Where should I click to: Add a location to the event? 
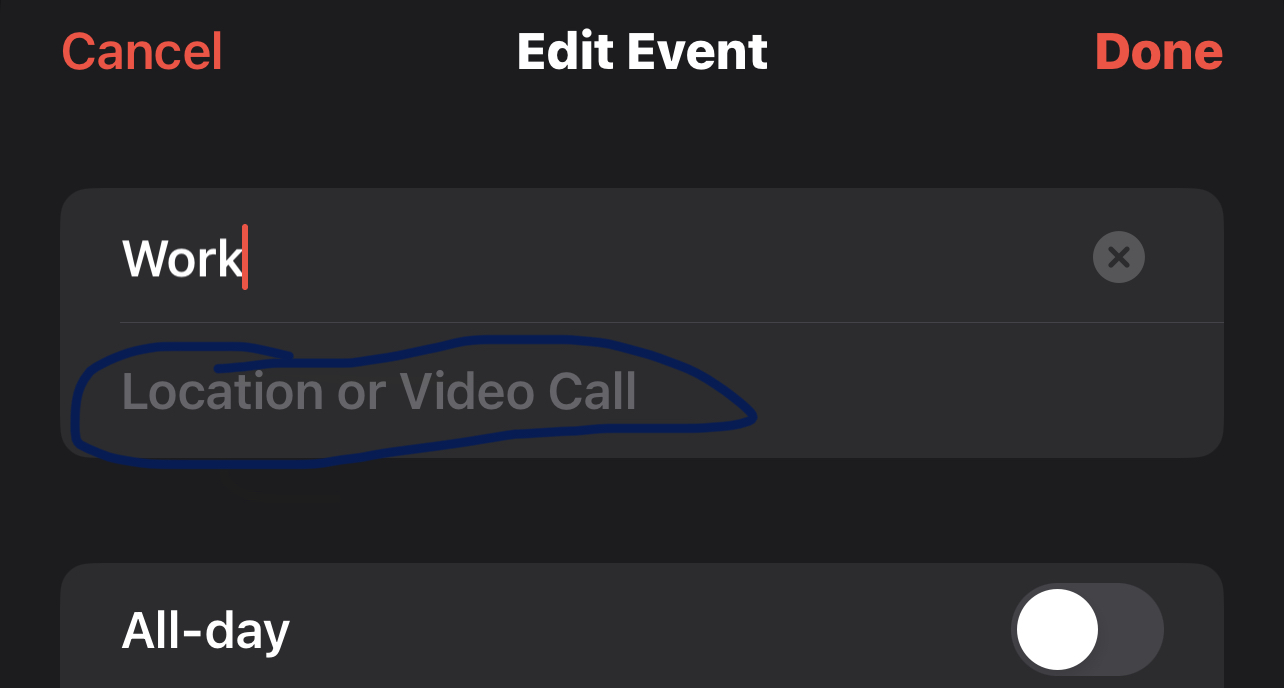378,392
